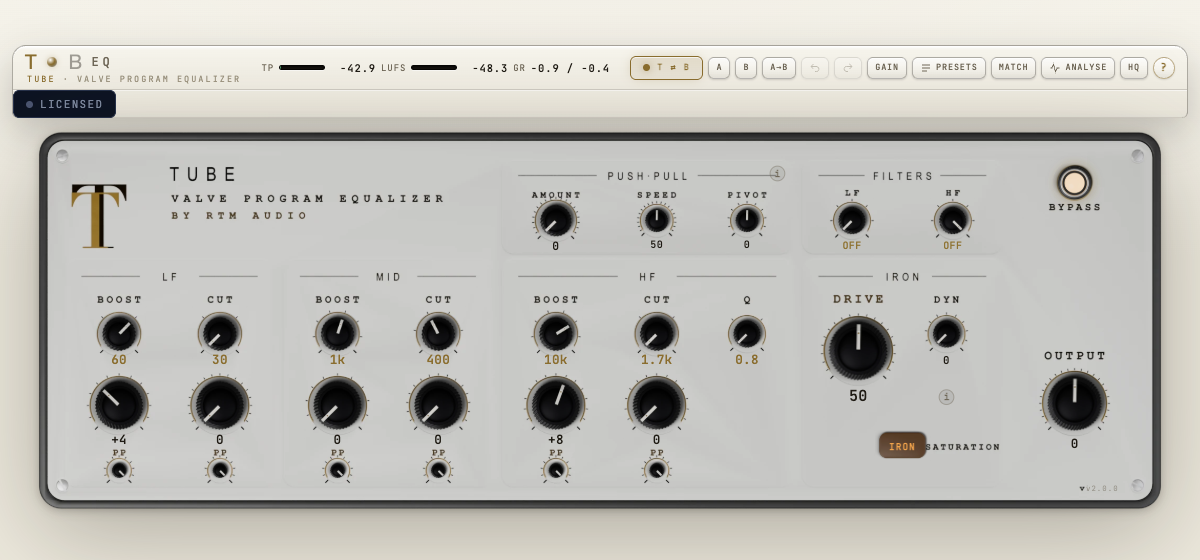Click the LUFS reading -42.9
Image resolution: width=1200 pixels, height=560 pixels.
coord(358,68)
